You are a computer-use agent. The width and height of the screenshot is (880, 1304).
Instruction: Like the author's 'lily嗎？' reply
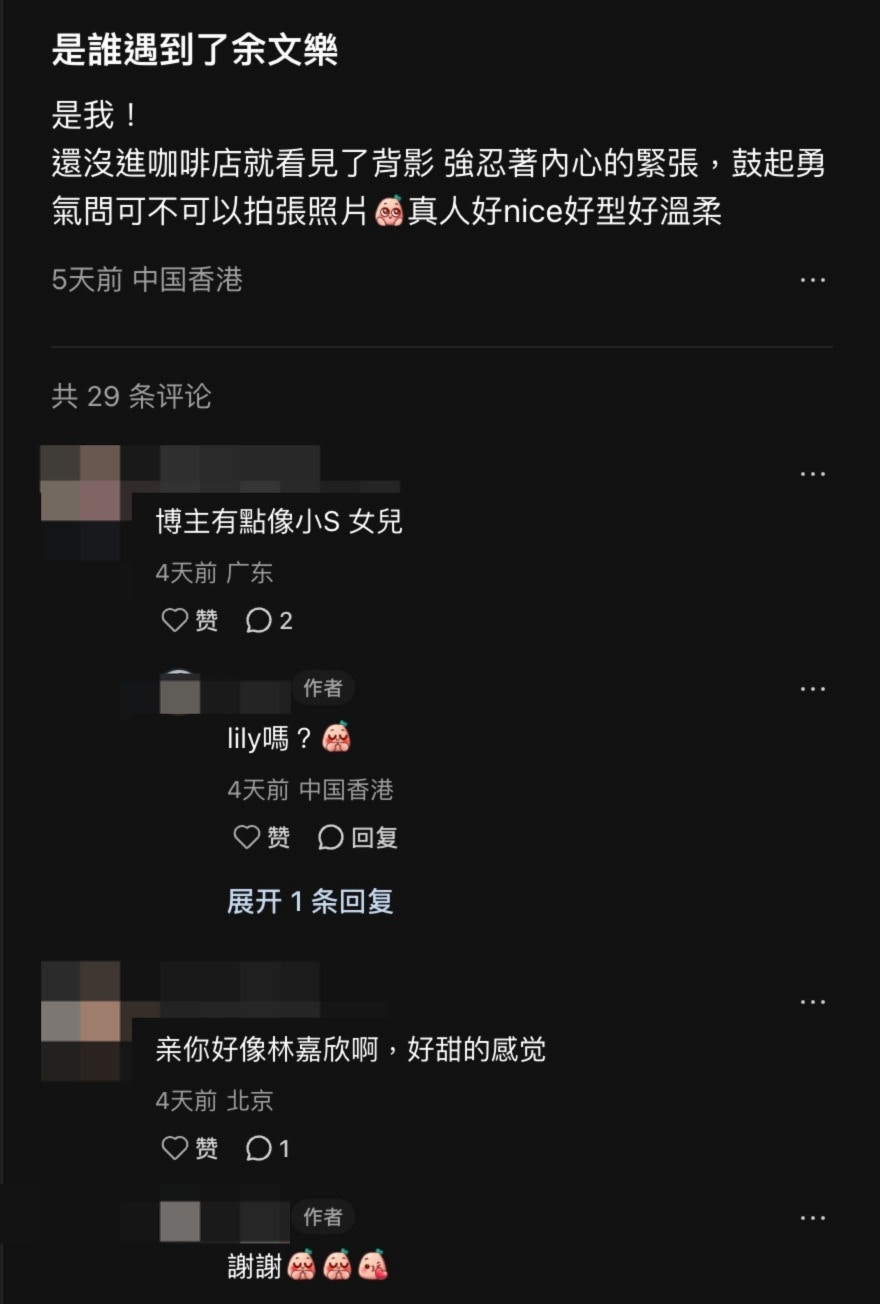pyautogui.click(x=262, y=837)
